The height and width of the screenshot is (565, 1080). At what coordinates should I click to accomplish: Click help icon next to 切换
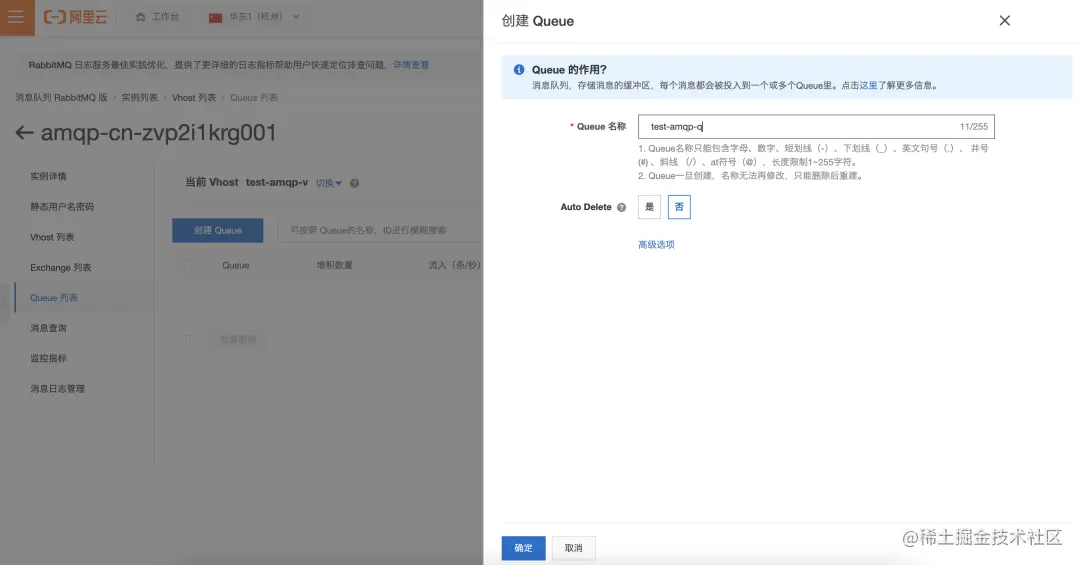pos(354,183)
